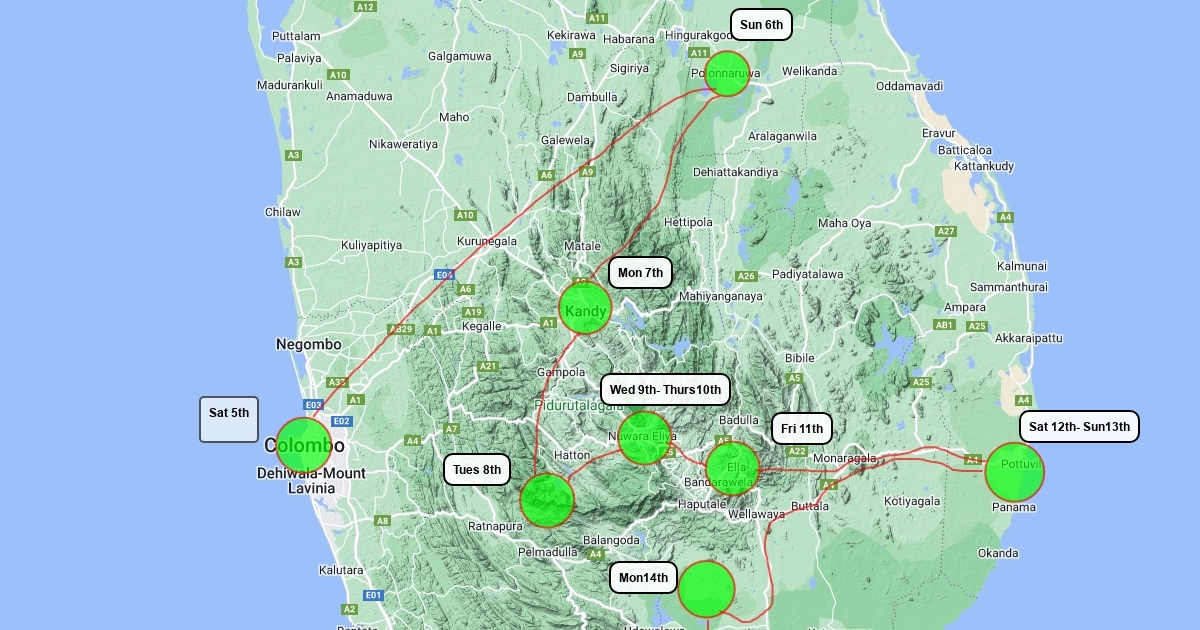Click the Mon14th label
Screen dimensions: 1200x630
click(x=643, y=578)
